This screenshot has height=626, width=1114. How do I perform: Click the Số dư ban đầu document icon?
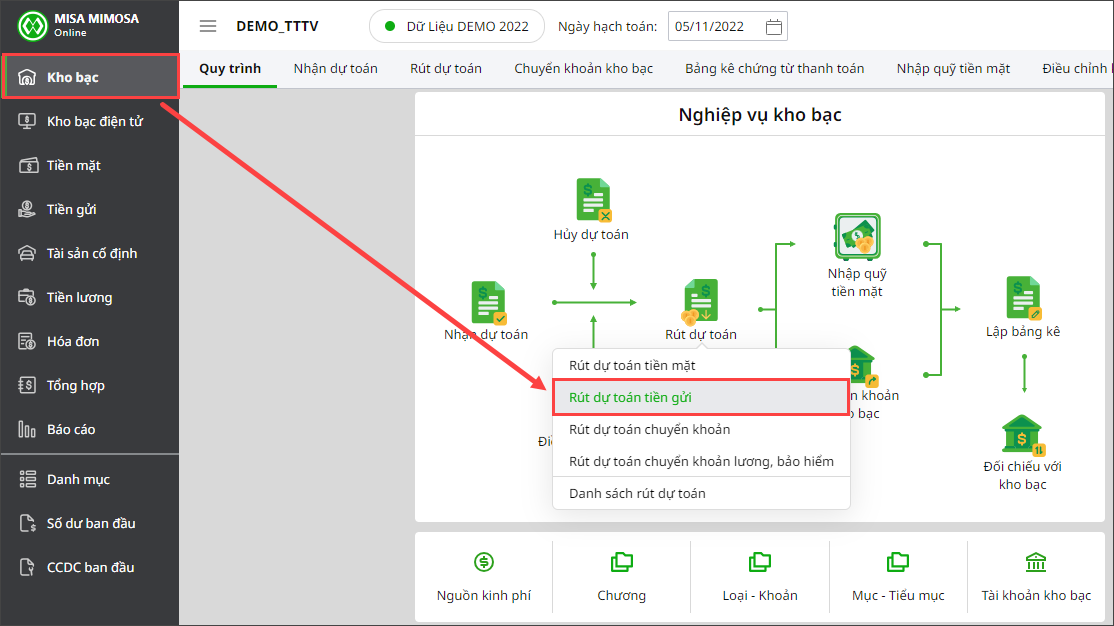27,524
